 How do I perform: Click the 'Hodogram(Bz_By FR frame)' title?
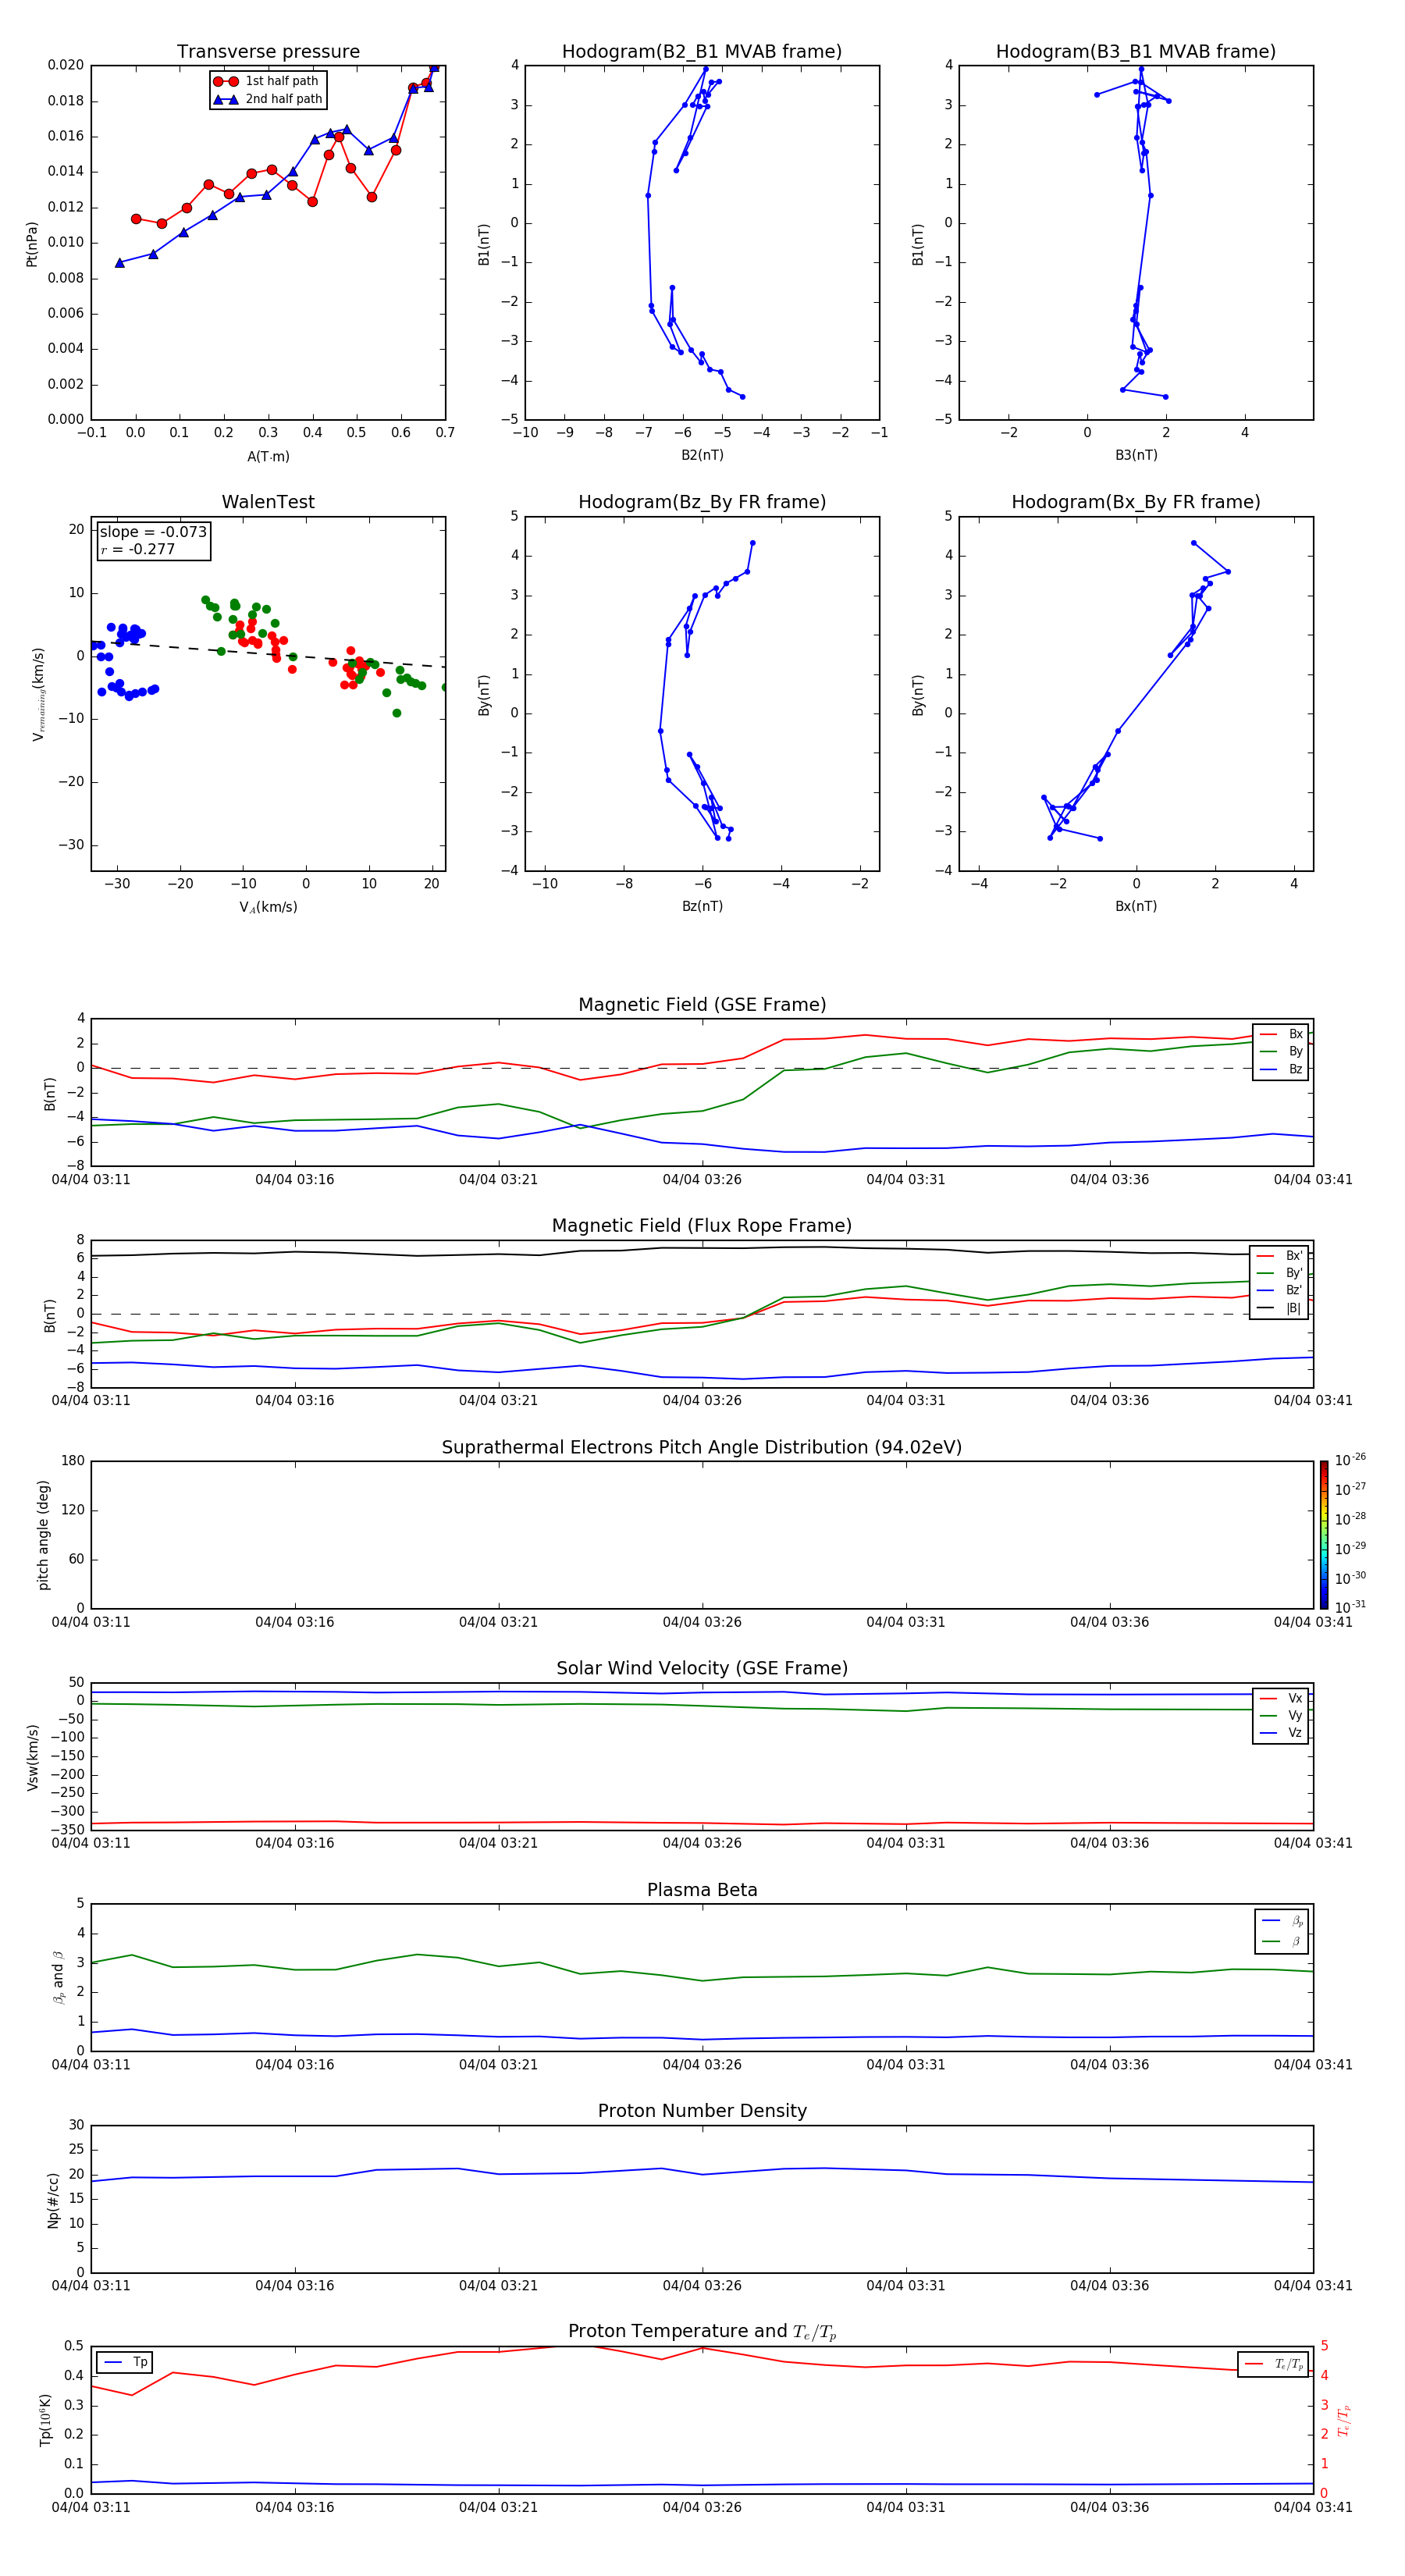tap(702, 502)
